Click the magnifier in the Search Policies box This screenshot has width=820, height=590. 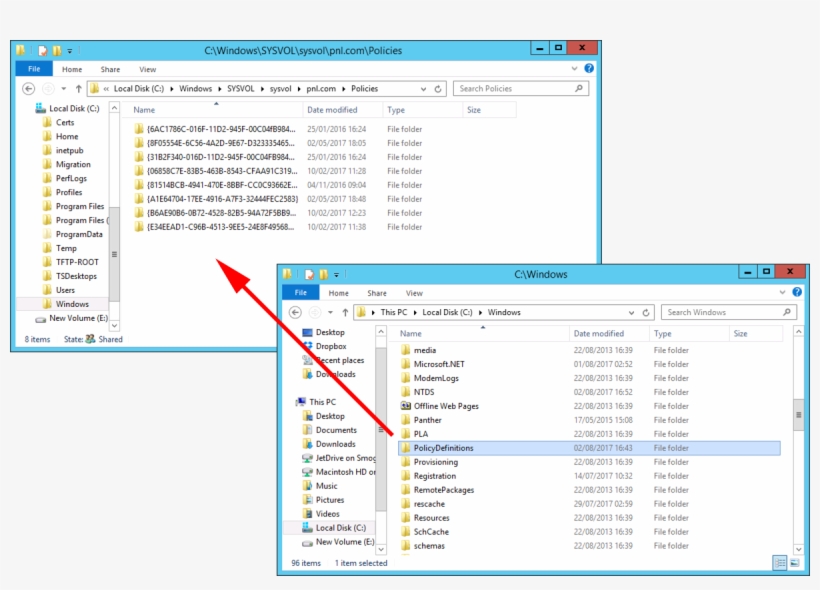578,88
